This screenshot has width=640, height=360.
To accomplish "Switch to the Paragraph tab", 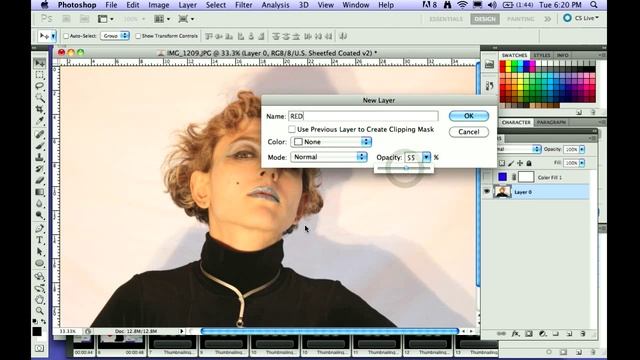I will click(x=551, y=122).
